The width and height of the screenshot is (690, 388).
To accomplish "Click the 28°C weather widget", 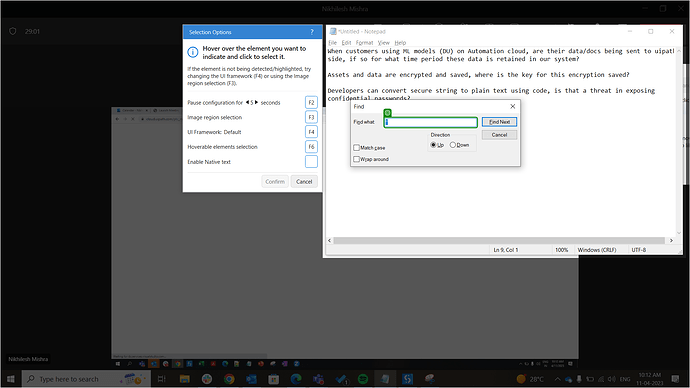I will 530,379.
